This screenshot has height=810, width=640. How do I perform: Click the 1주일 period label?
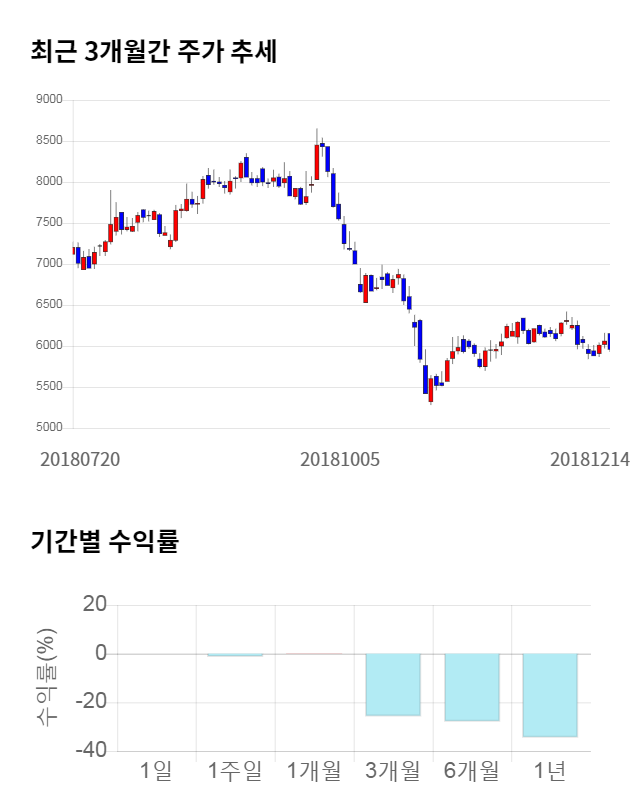coord(235,771)
